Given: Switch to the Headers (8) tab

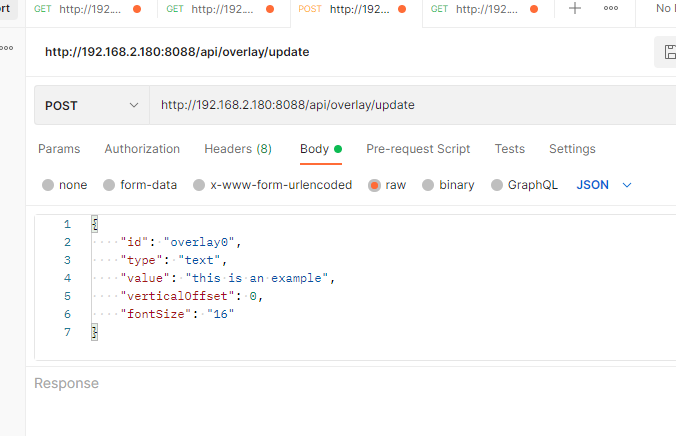Looking at the screenshot, I should tap(237, 149).
